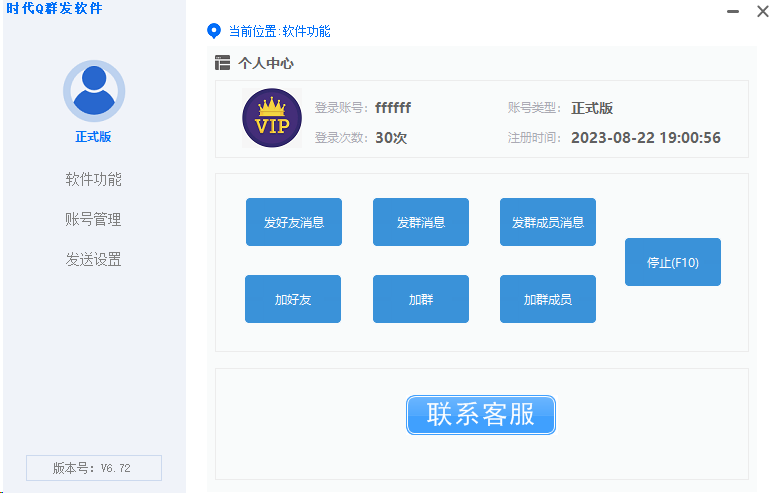The image size is (775, 493).
Task: Click the 加群成员 button
Action: pos(547,299)
